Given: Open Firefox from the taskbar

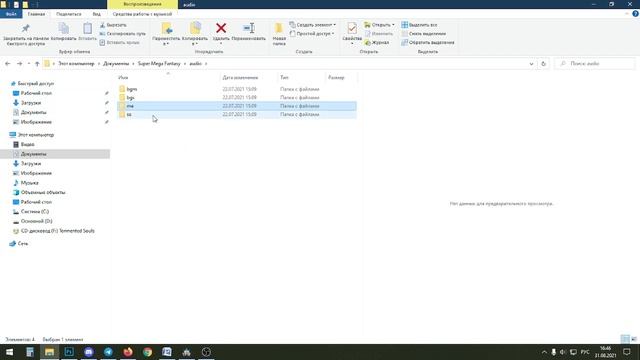Looking at the screenshot, I should pos(128,352).
